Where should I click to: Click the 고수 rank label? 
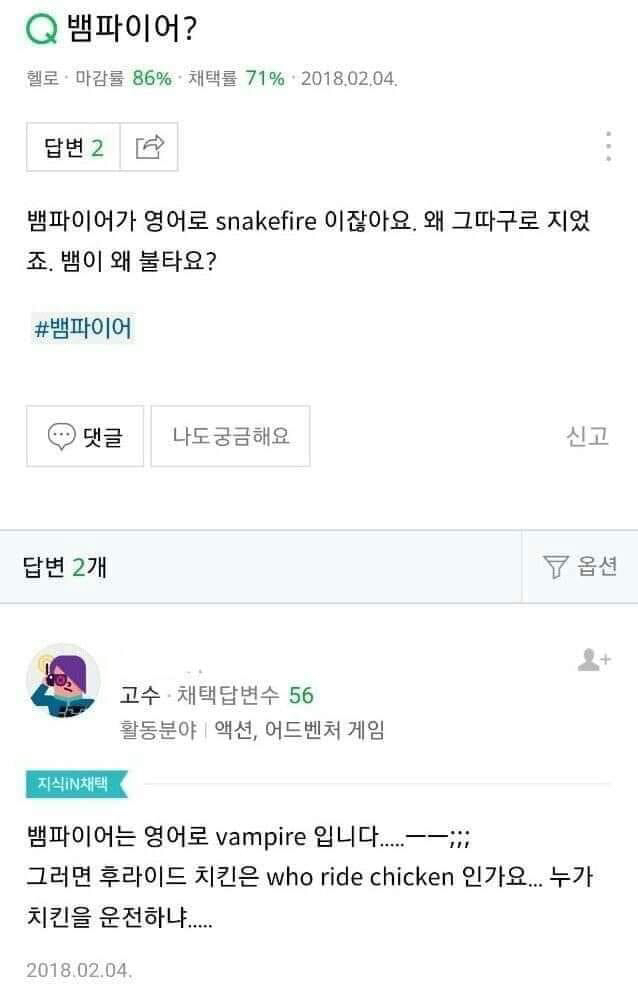pyautogui.click(x=139, y=695)
